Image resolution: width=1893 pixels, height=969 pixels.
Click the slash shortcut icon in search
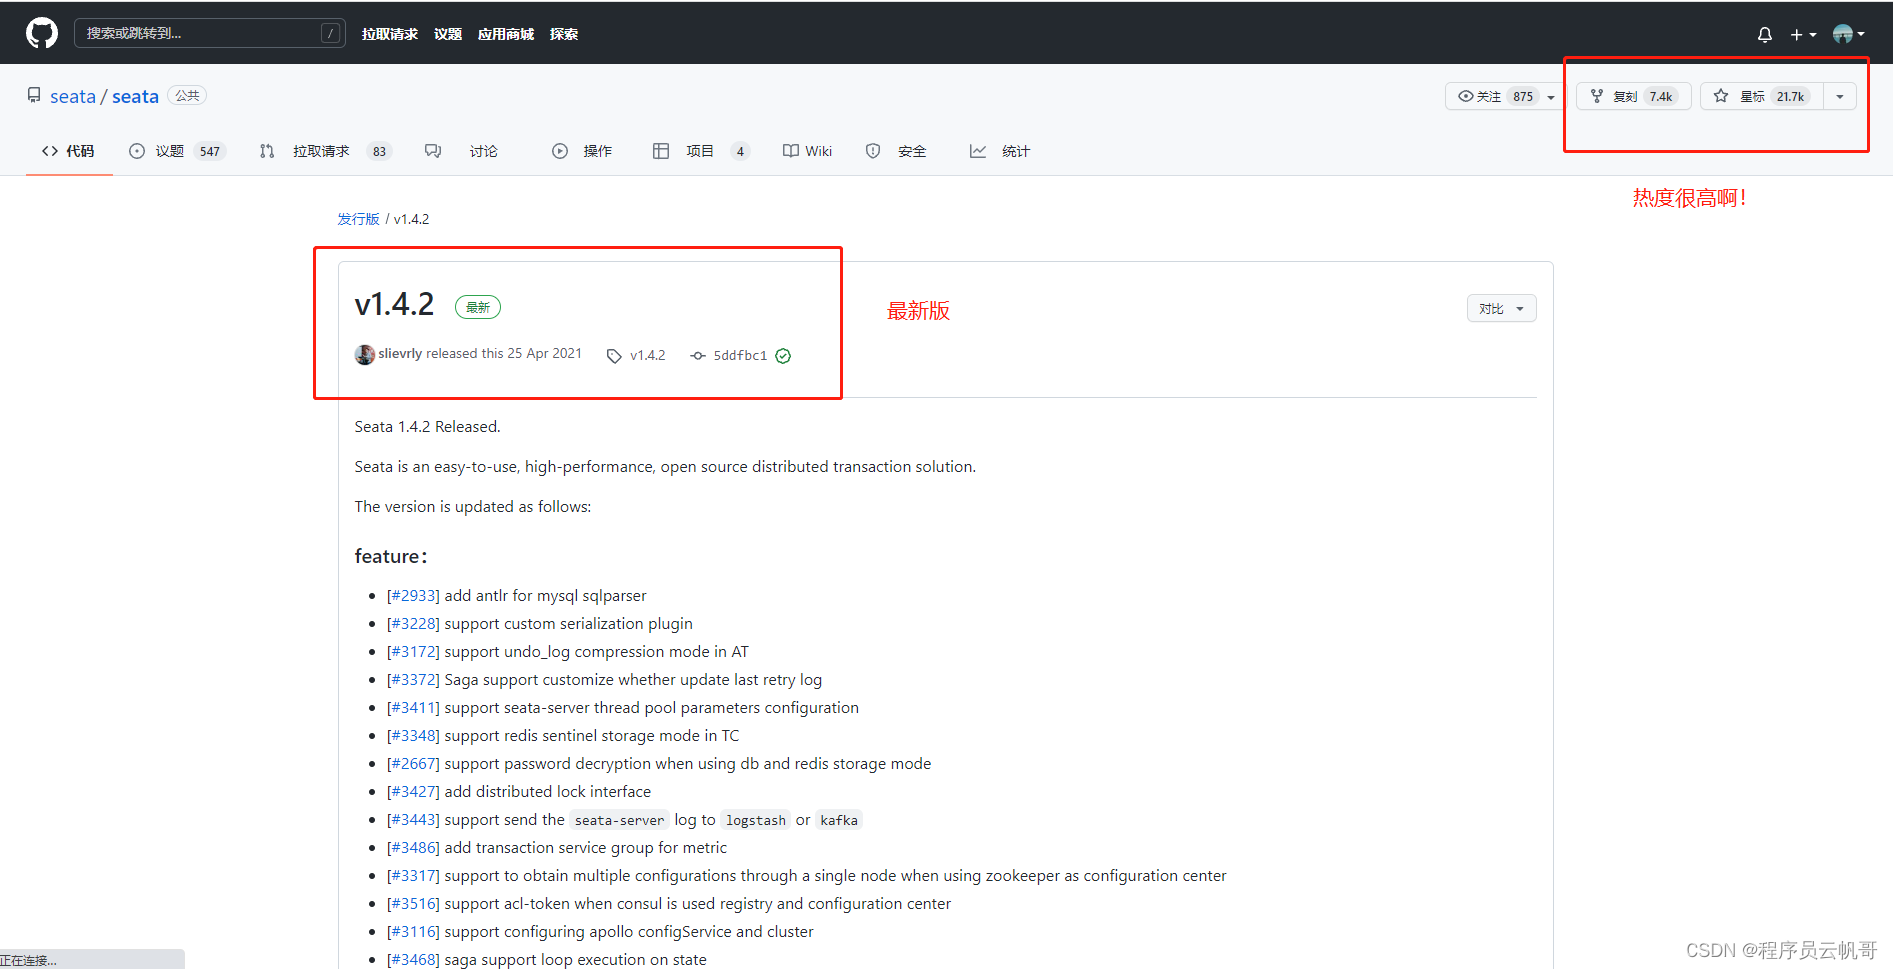point(330,33)
